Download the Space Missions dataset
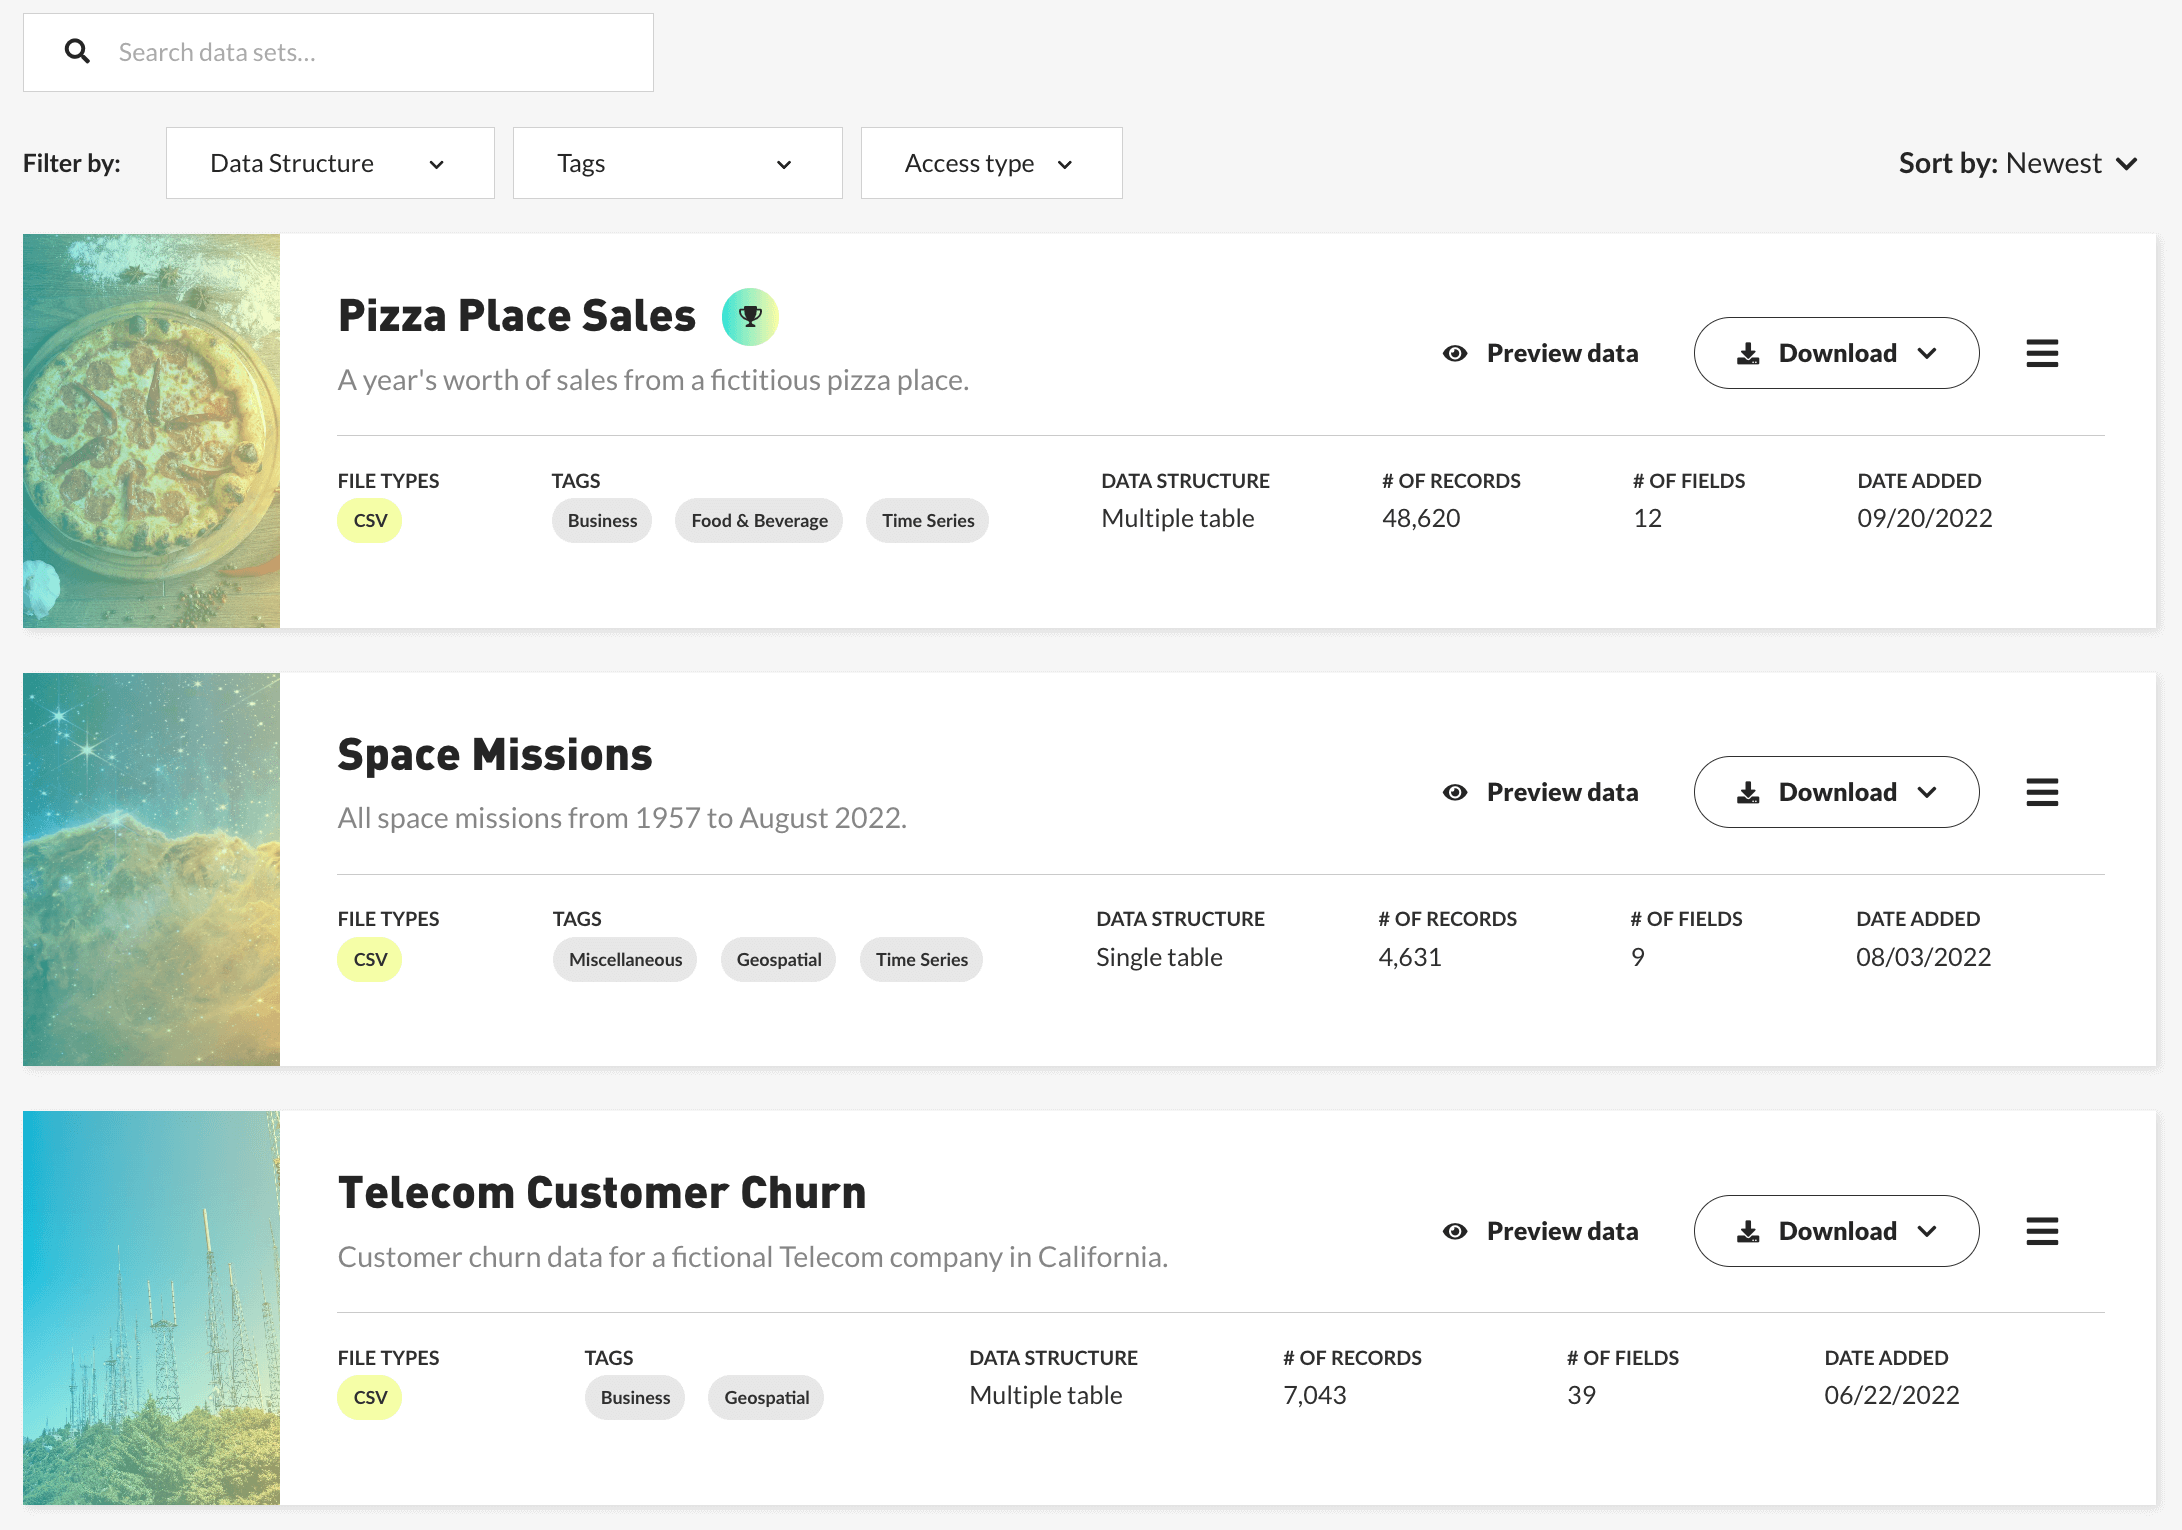The width and height of the screenshot is (2182, 1530). tap(1835, 792)
